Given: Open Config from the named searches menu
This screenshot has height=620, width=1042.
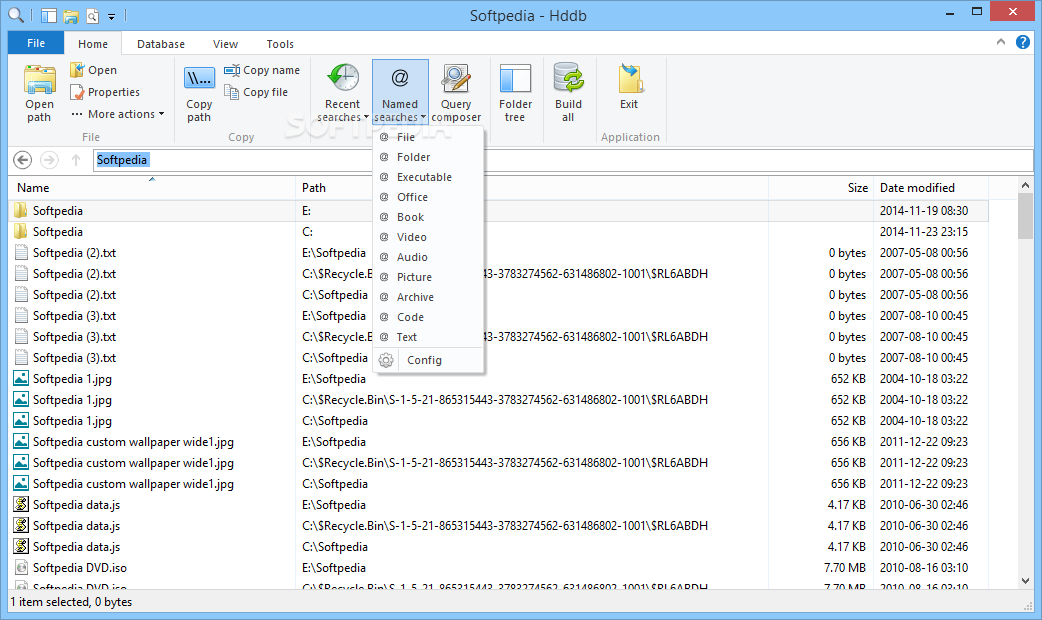Looking at the screenshot, I should pos(429,360).
